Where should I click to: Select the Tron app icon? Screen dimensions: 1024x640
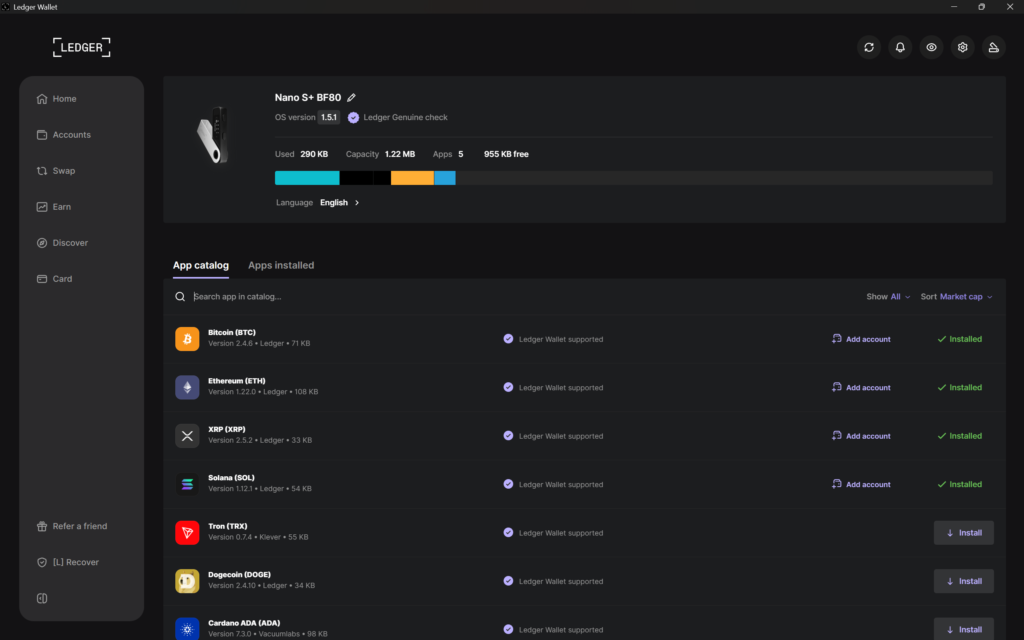[187, 532]
